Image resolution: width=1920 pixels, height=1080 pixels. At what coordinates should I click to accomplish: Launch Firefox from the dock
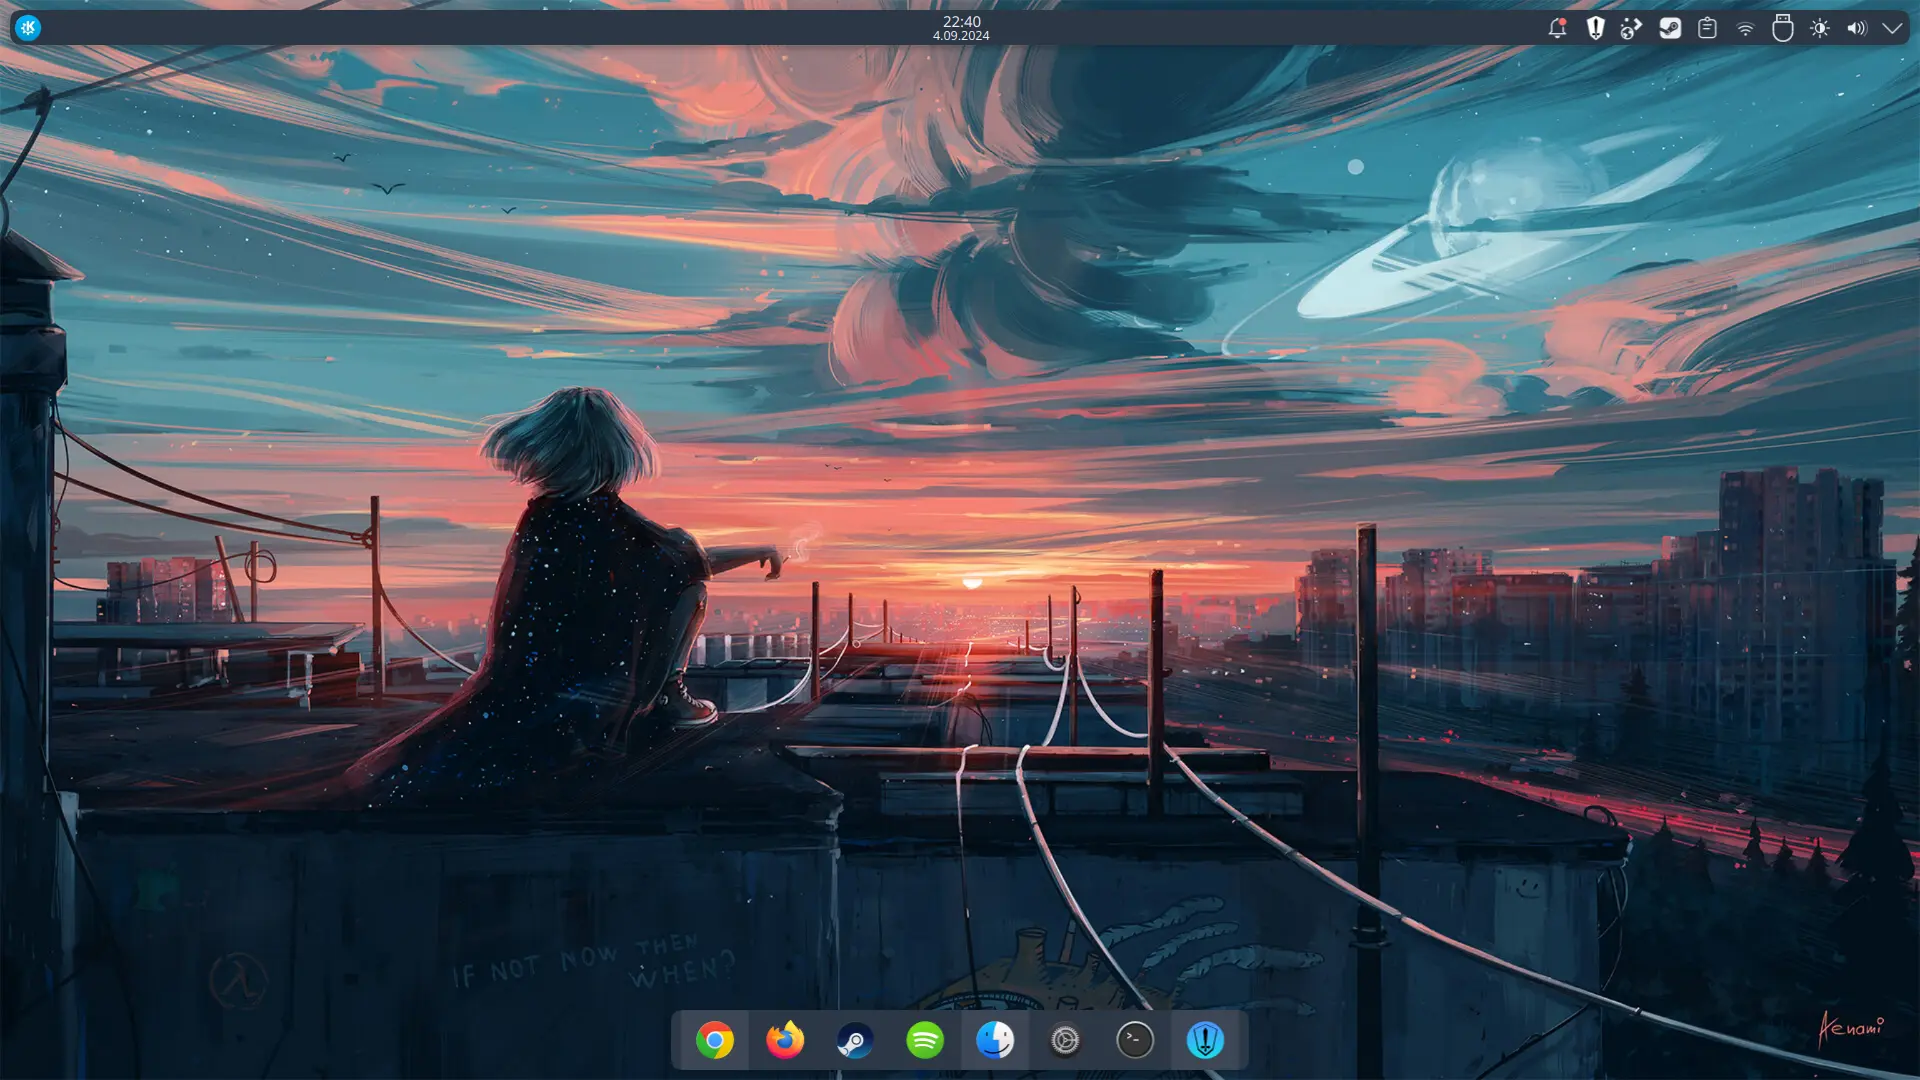click(785, 1040)
